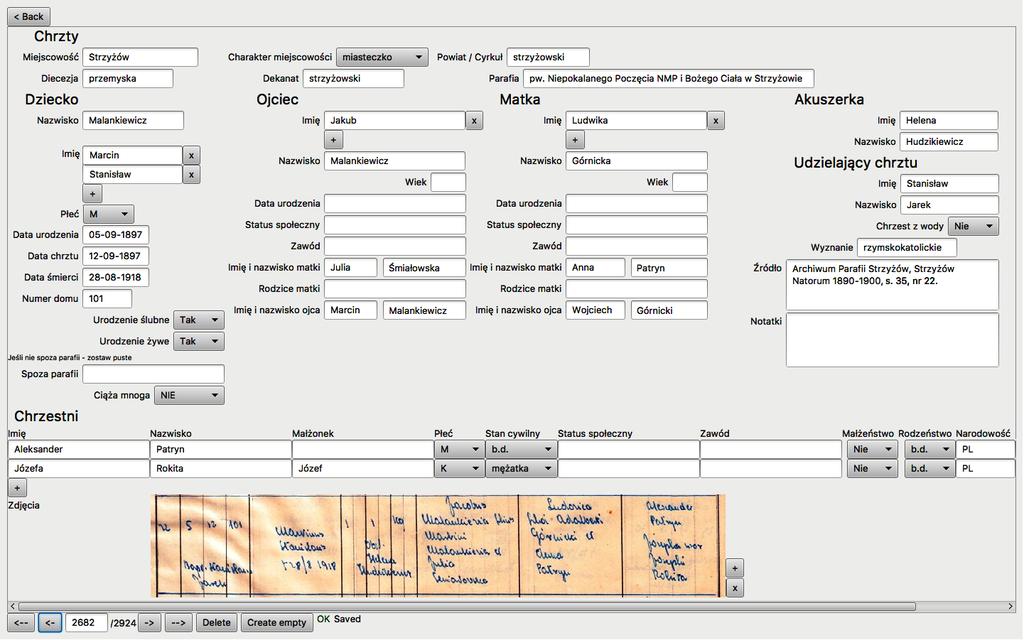The image size is (1024, 640).
Task: Click mother's father name Wojciech
Action: click(595, 310)
